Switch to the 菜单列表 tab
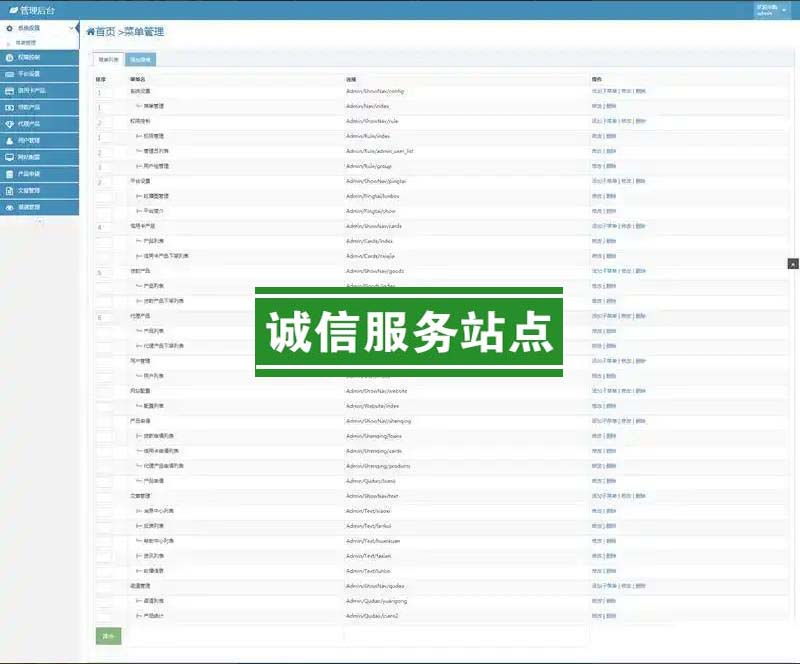This screenshot has height=664, width=800. point(109,60)
